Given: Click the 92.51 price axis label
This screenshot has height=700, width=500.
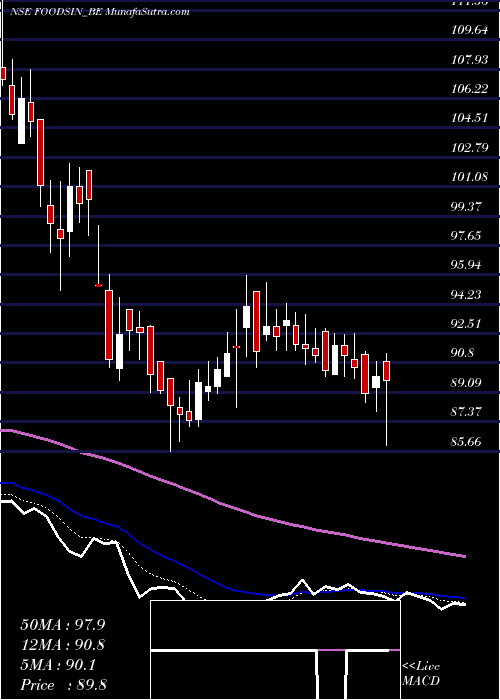Looking at the screenshot, I should (467, 324).
